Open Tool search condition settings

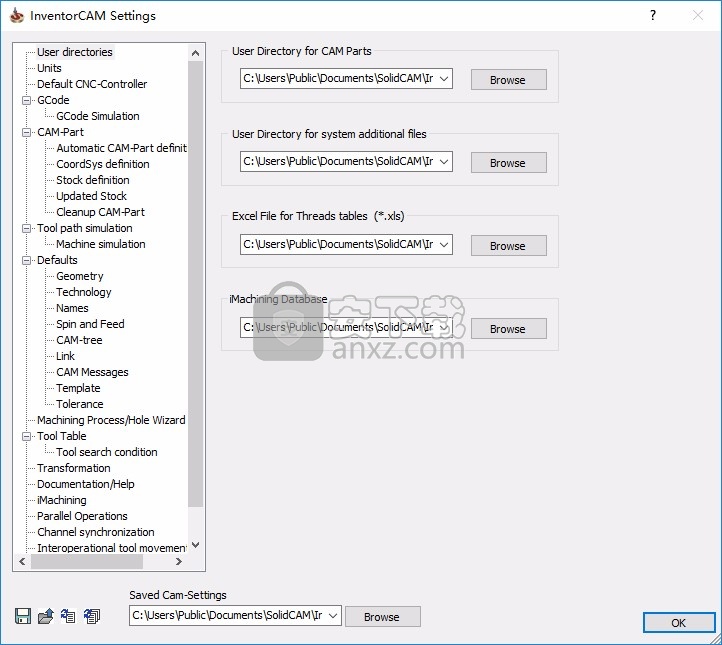click(106, 452)
